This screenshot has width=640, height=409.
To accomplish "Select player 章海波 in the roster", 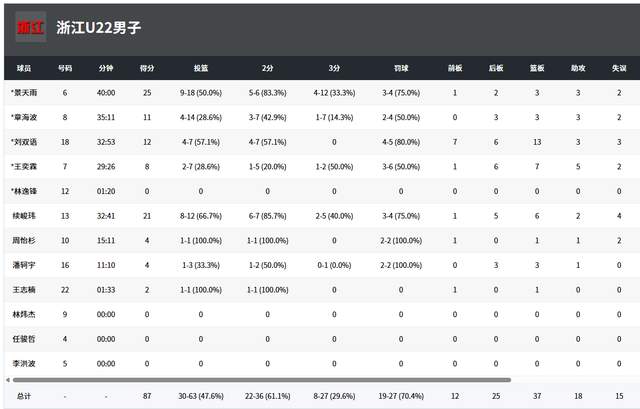I will pyautogui.click(x=24, y=117).
